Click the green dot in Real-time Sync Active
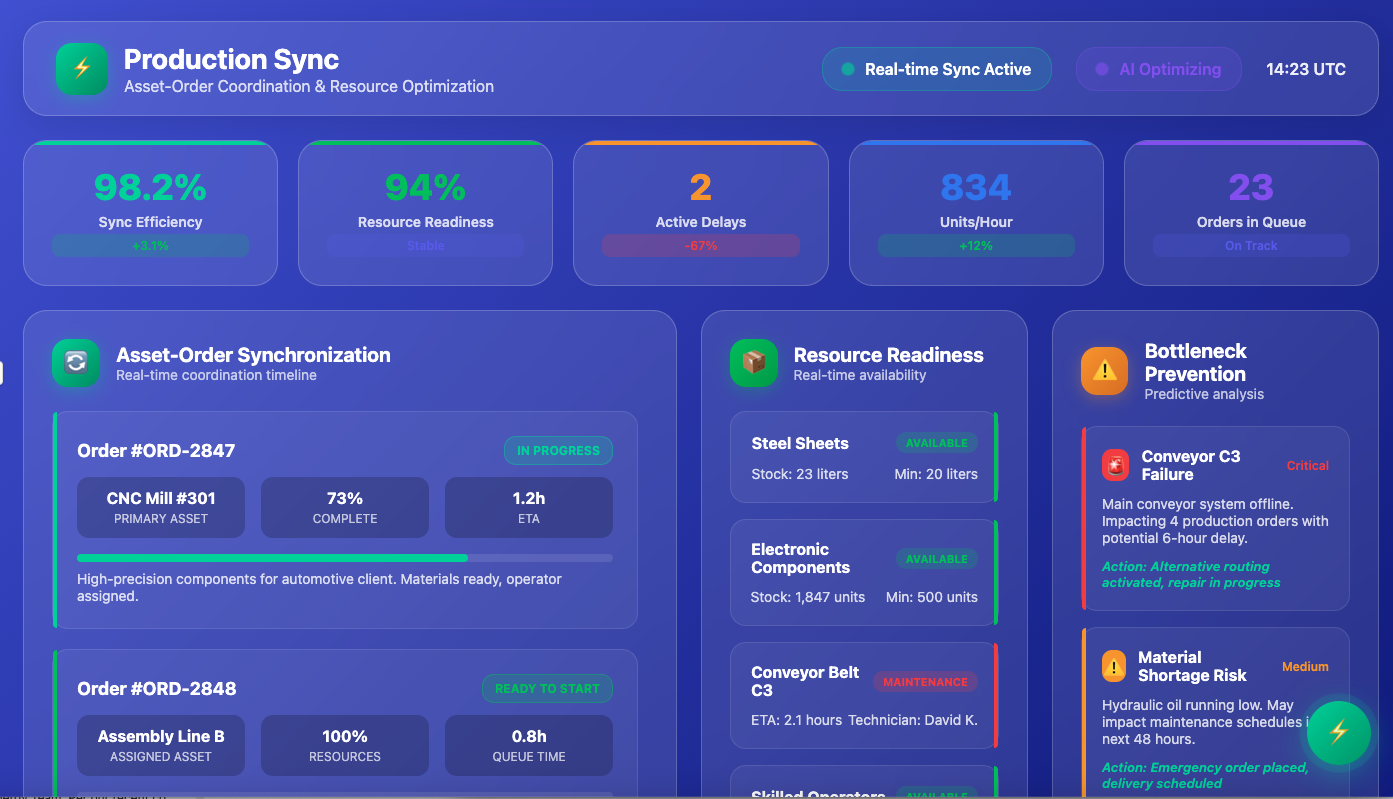1393x799 pixels. [848, 70]
